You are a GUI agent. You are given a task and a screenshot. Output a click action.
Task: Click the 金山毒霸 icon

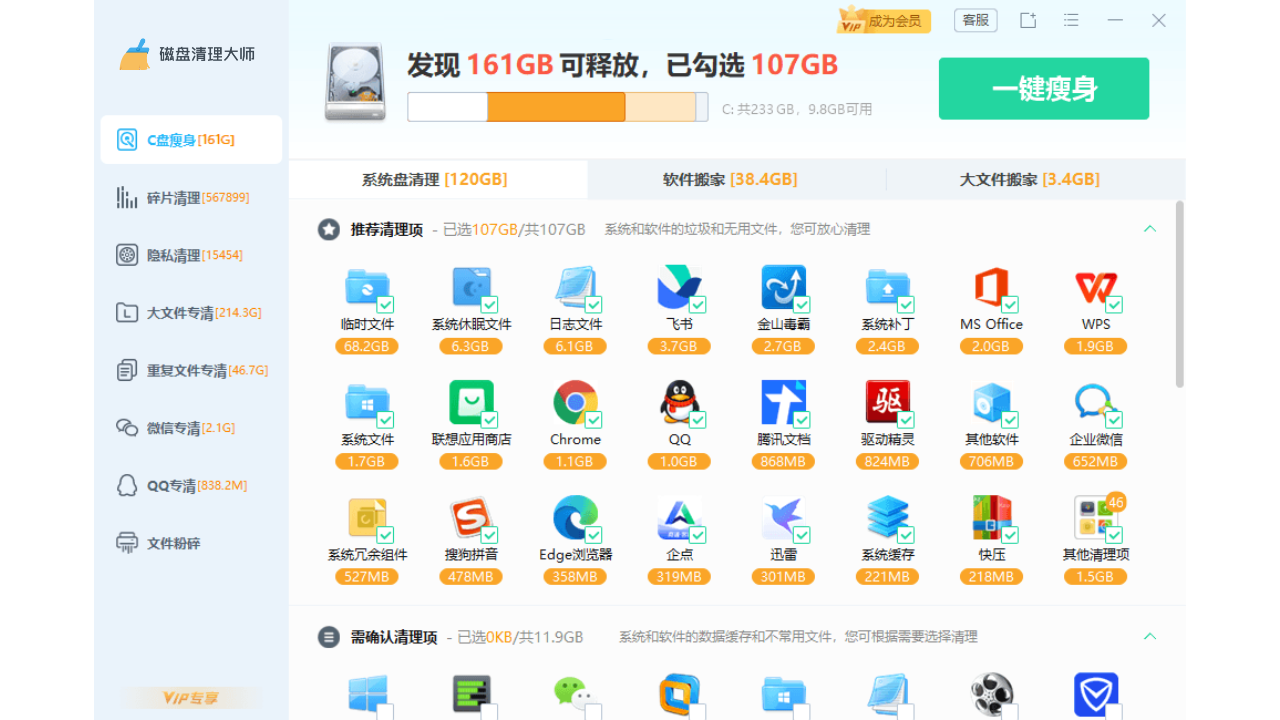click(783, 288)
